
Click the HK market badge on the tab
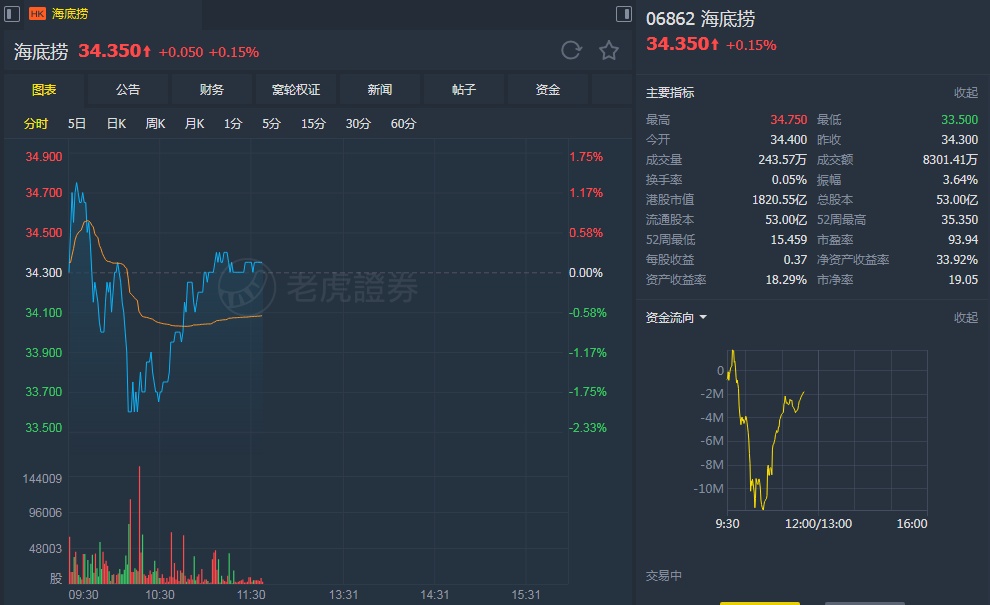coord(37,14)
